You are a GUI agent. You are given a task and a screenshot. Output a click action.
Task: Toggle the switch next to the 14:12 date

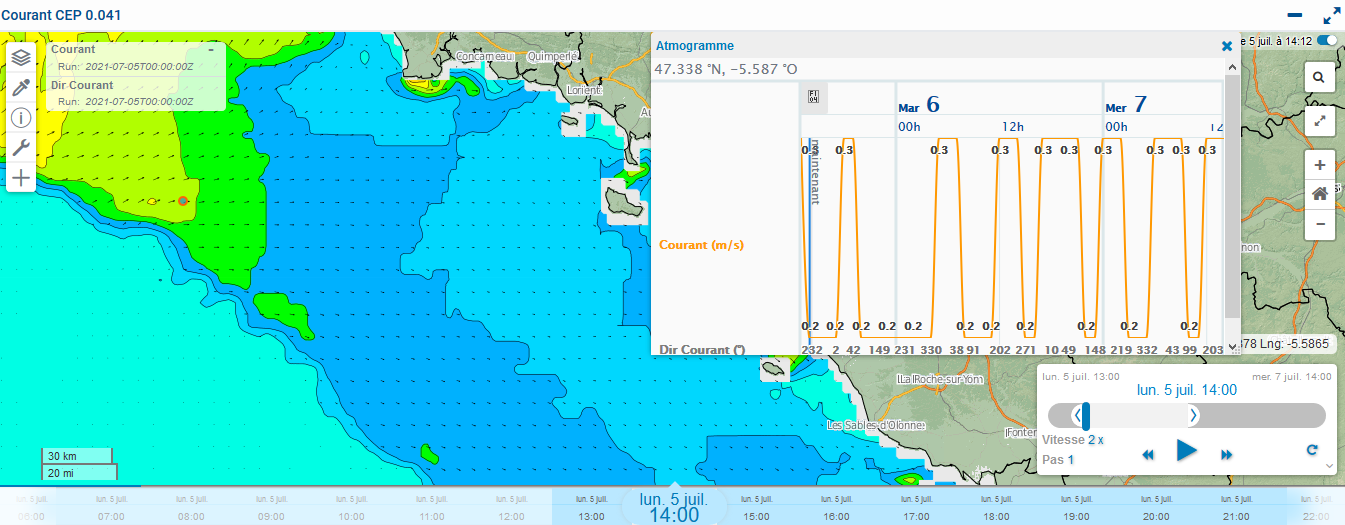click(x=1328, y=41)
